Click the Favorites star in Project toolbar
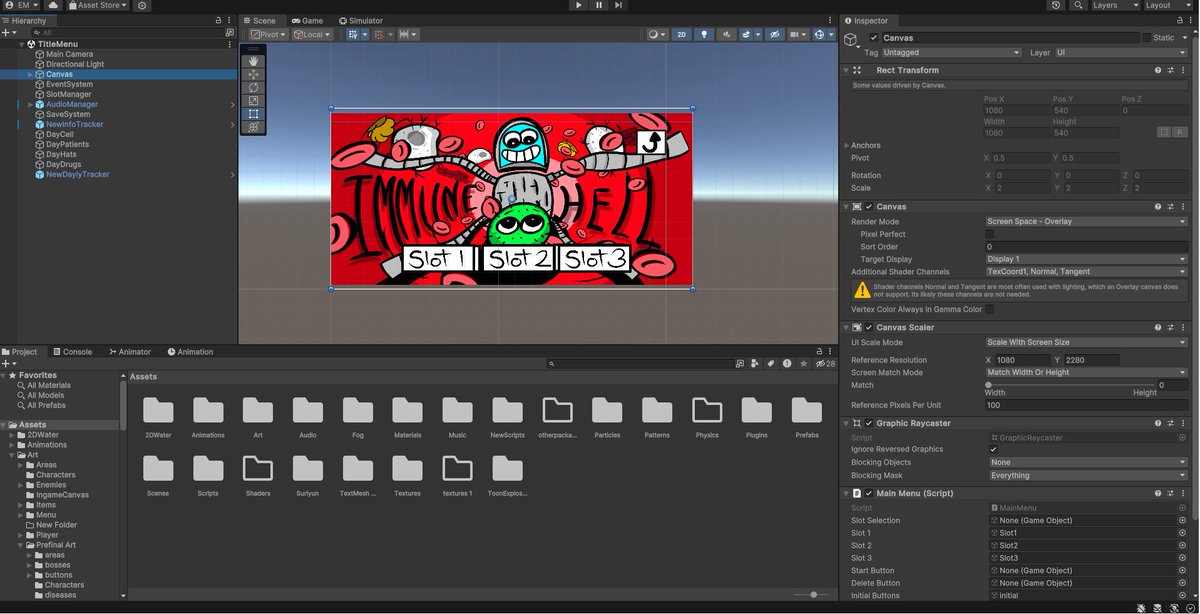This screenshot has width=1200, height=614. 803,364
